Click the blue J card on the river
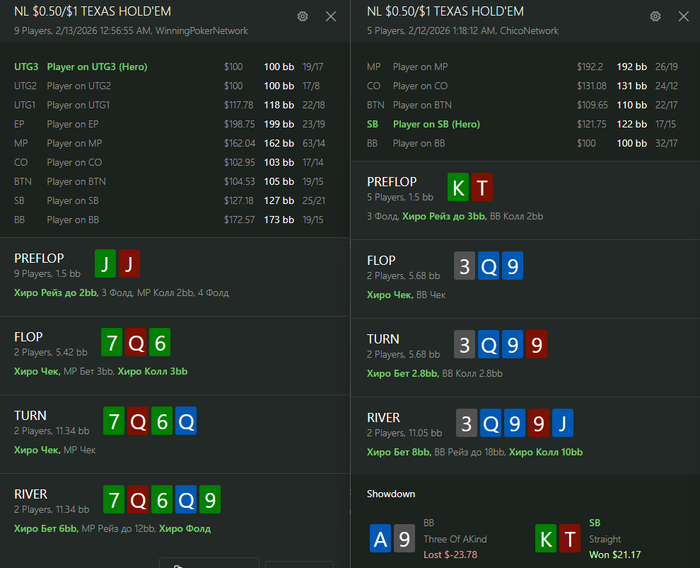This screenshot has width=700, height=568. pyautogui.click(x=563, y=423)
